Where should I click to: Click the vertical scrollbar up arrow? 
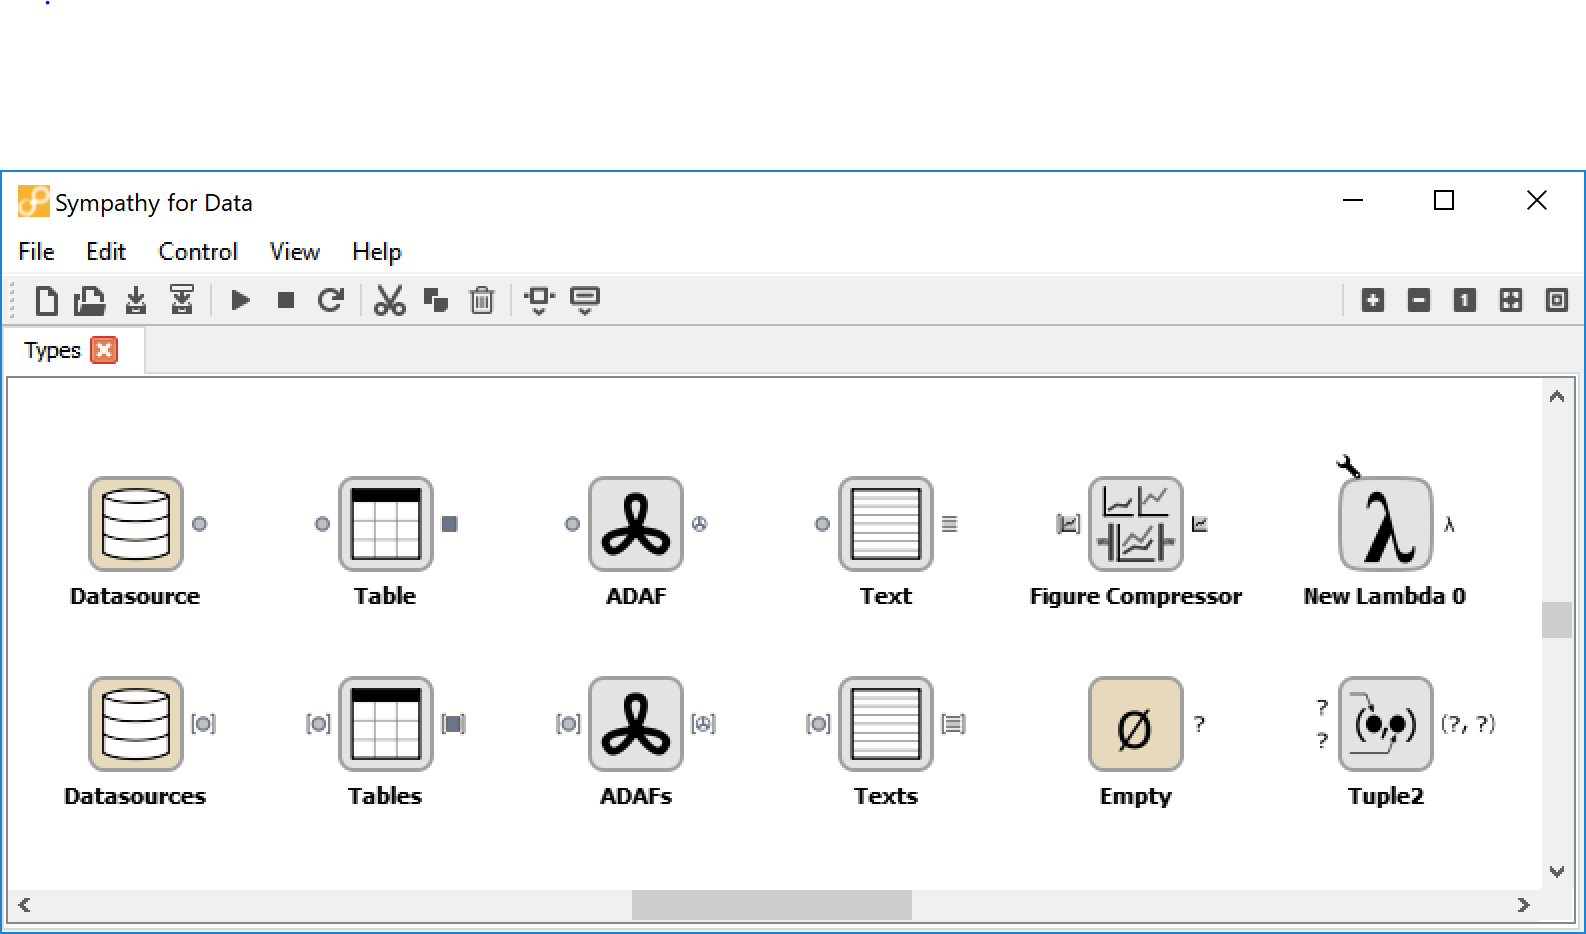click(1557, 397)
